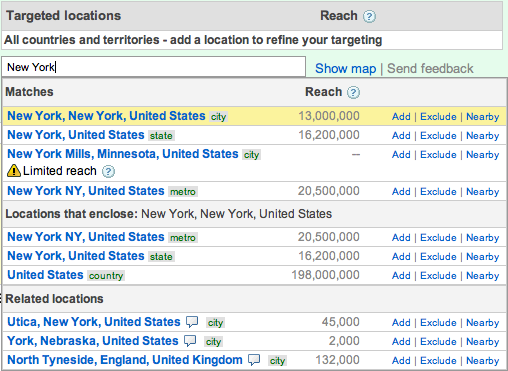Click the Reach help icon in Targeted locations header
Viewport: 508px width, 371px height.
pos(369,16)
